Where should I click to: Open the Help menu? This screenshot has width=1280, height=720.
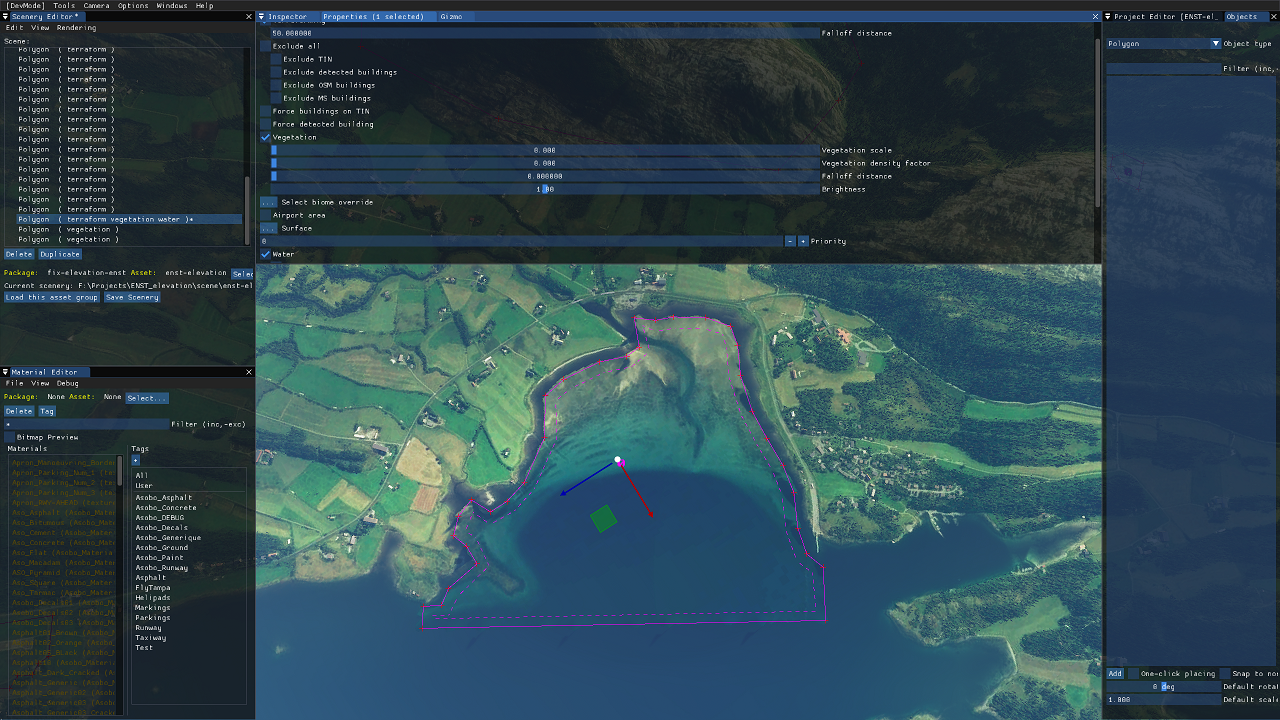[x=204, y=6]
